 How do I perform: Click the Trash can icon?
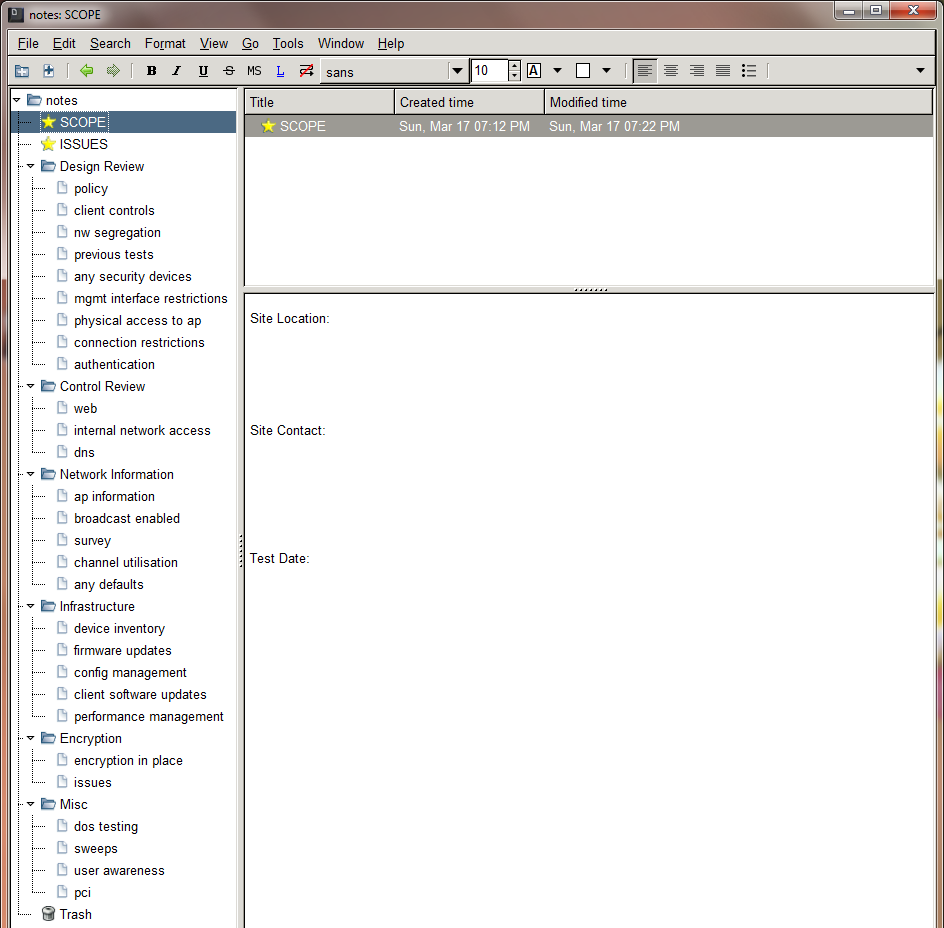[48, 914]
